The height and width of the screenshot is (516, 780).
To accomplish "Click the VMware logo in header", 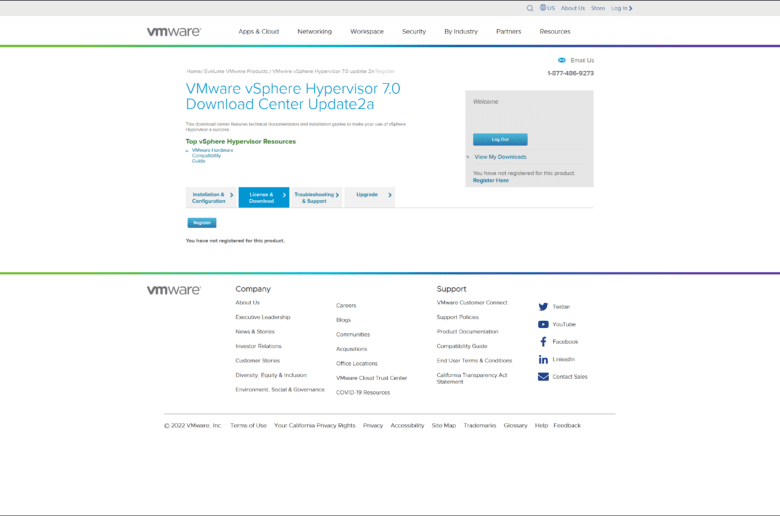I will click(x=174, y=31).
